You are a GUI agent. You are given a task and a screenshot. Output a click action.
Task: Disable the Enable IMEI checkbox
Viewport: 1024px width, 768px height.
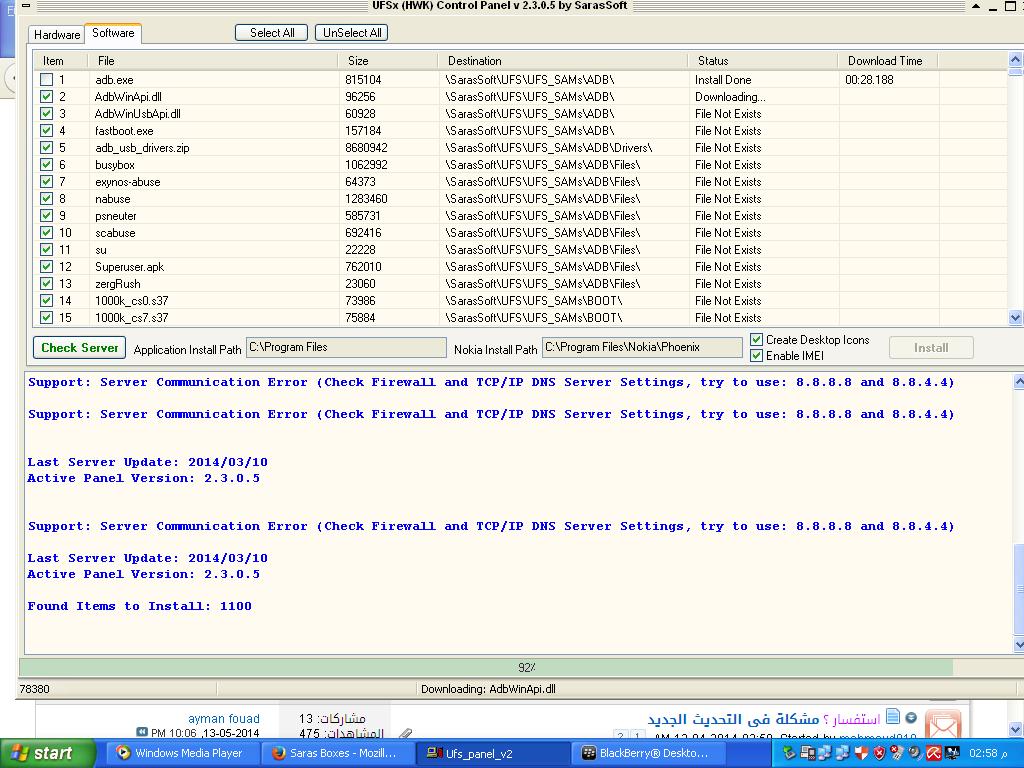[756, 356]
